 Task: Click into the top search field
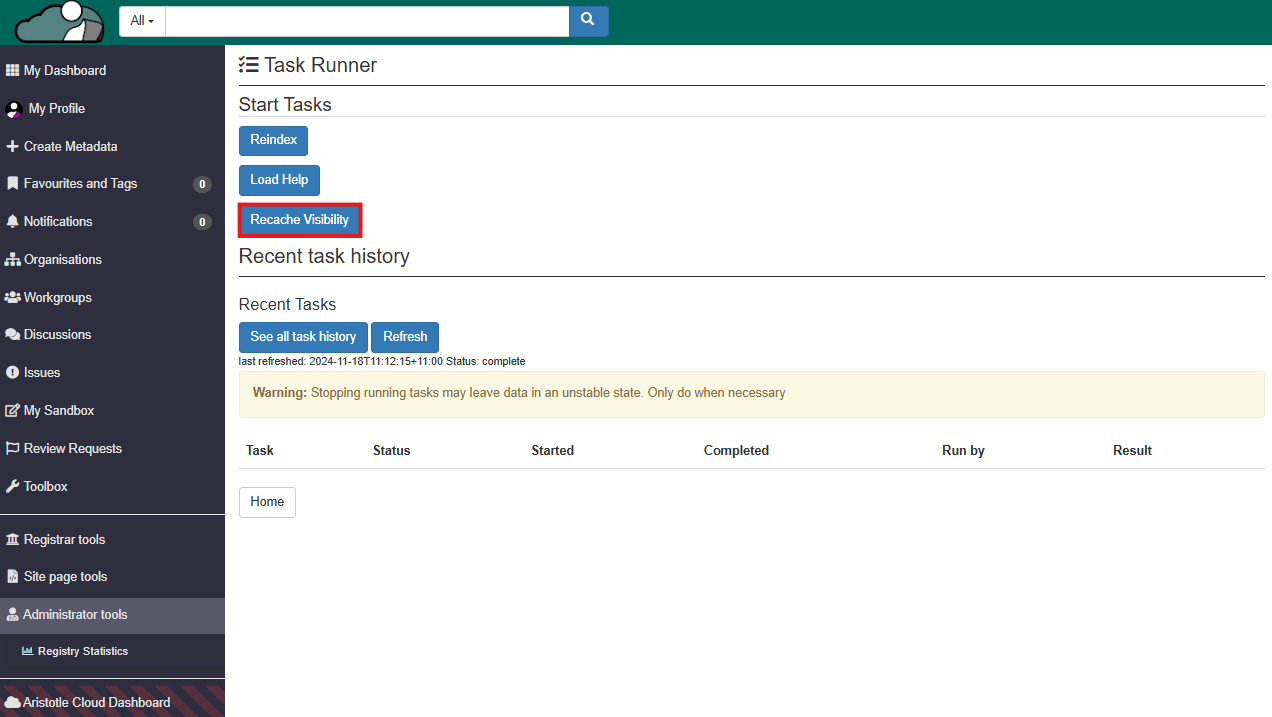click(367, 21)
